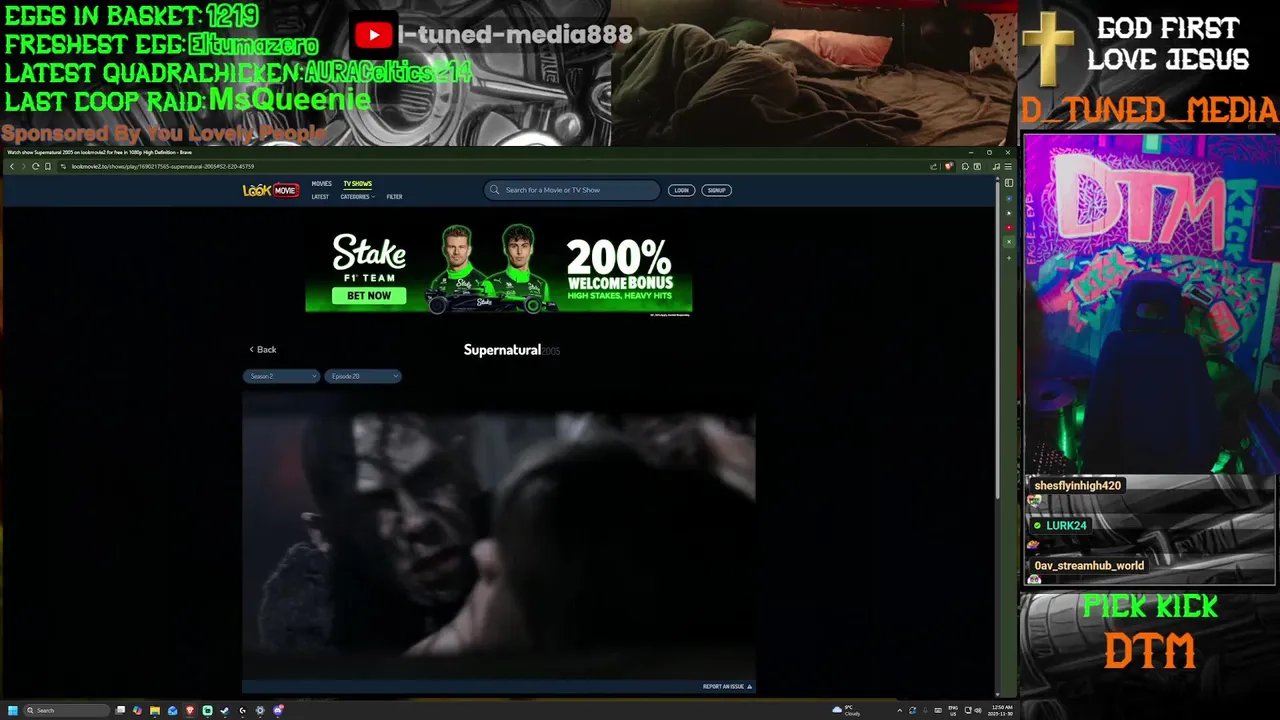
Task: Click the page vertical scrollbar
Action: [997, 340]
